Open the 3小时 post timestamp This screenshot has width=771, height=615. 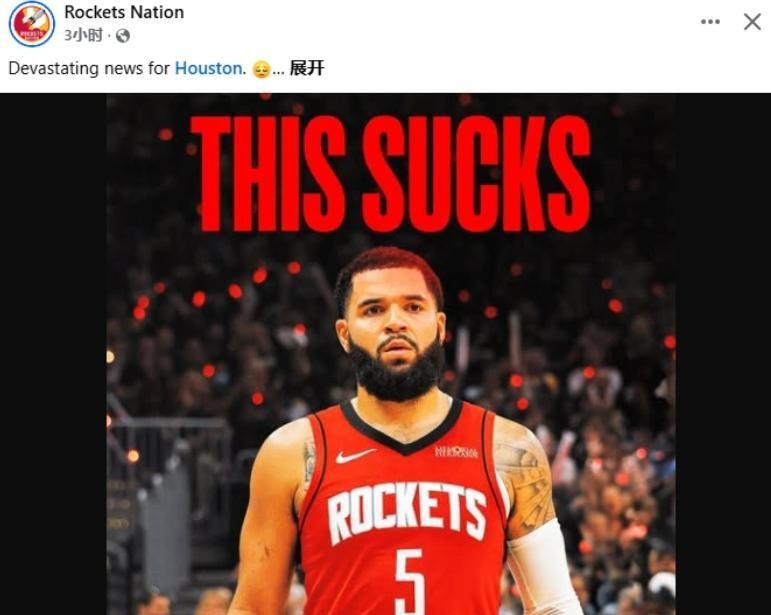click(84, 35)
